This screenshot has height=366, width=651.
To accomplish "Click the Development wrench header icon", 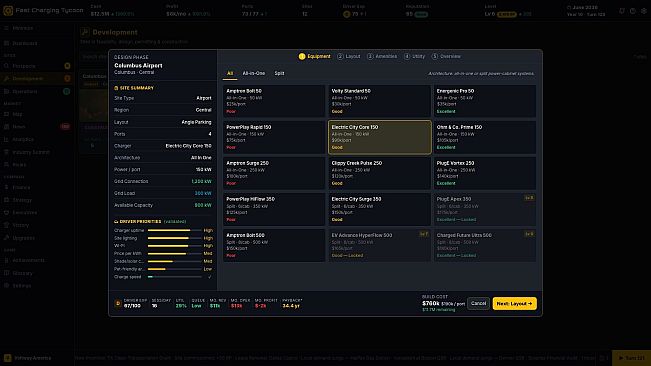I will (85, 32).
